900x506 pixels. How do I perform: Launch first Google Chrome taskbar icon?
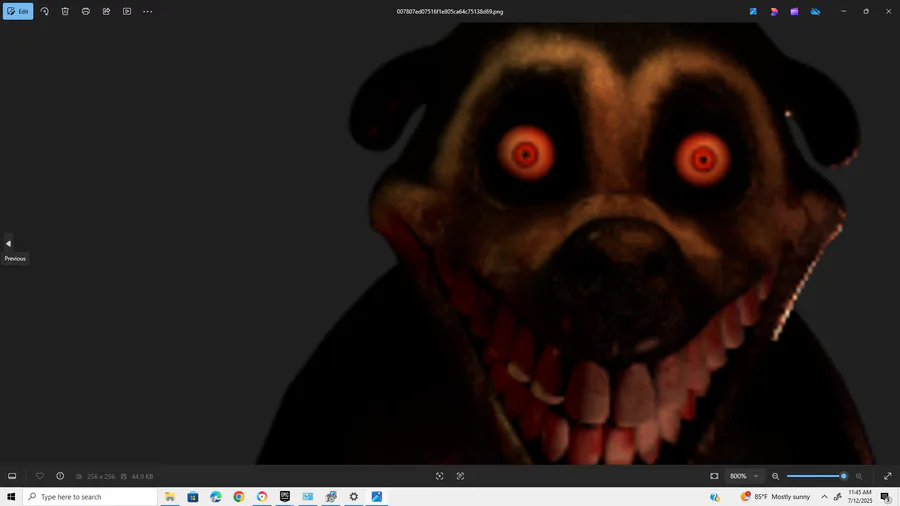[239, 497]
